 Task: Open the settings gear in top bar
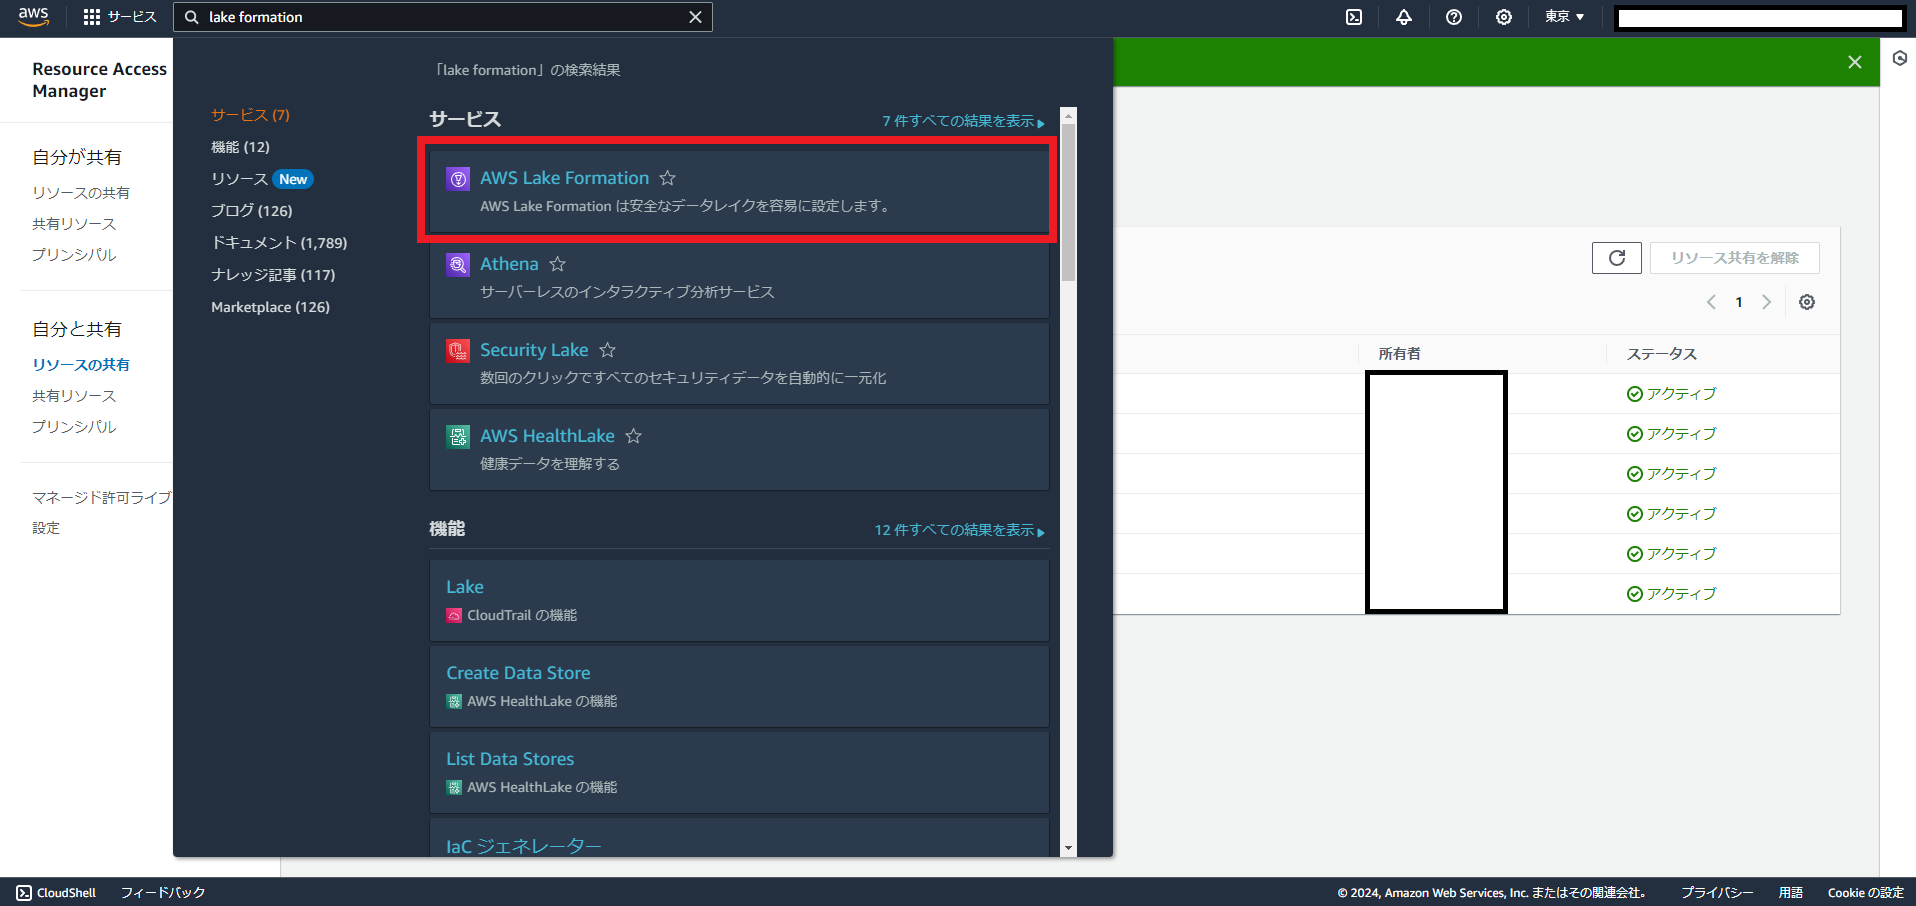tap(1504, 17)
